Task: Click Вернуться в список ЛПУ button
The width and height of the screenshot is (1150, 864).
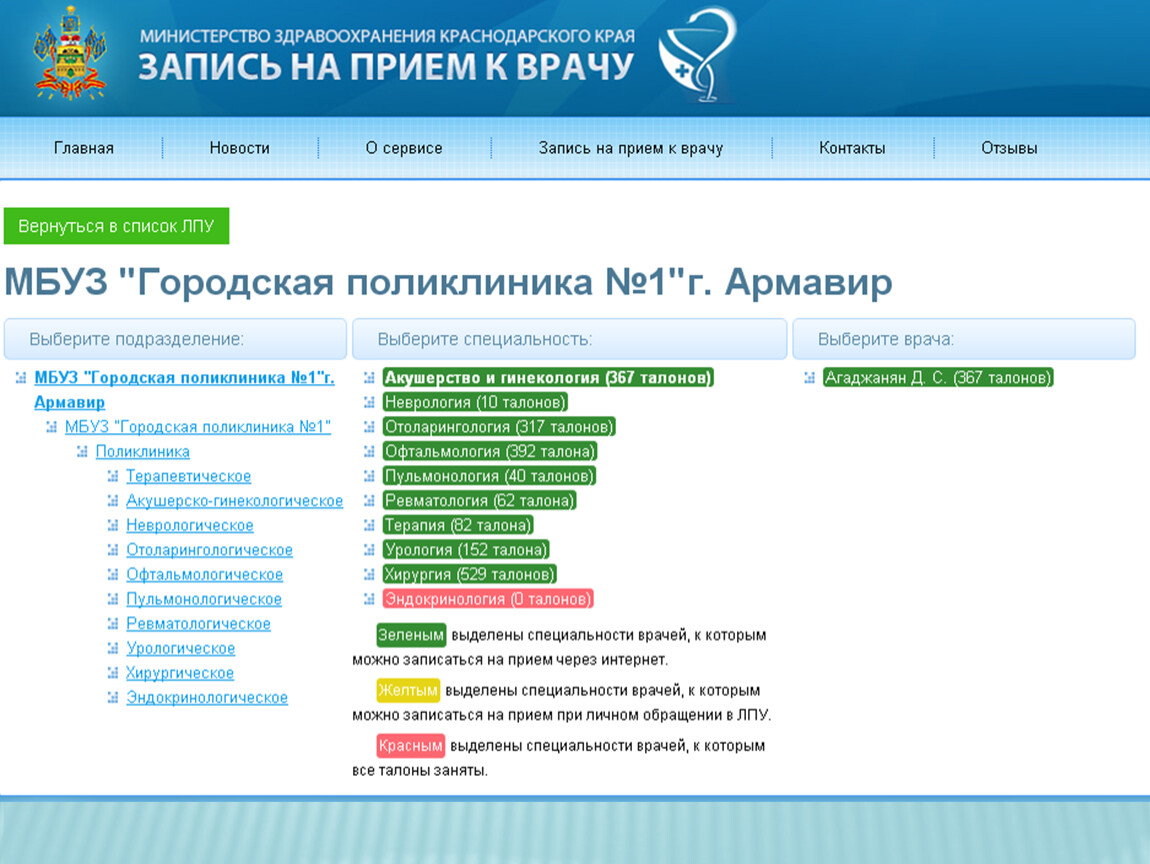Action: coord(117,226)
